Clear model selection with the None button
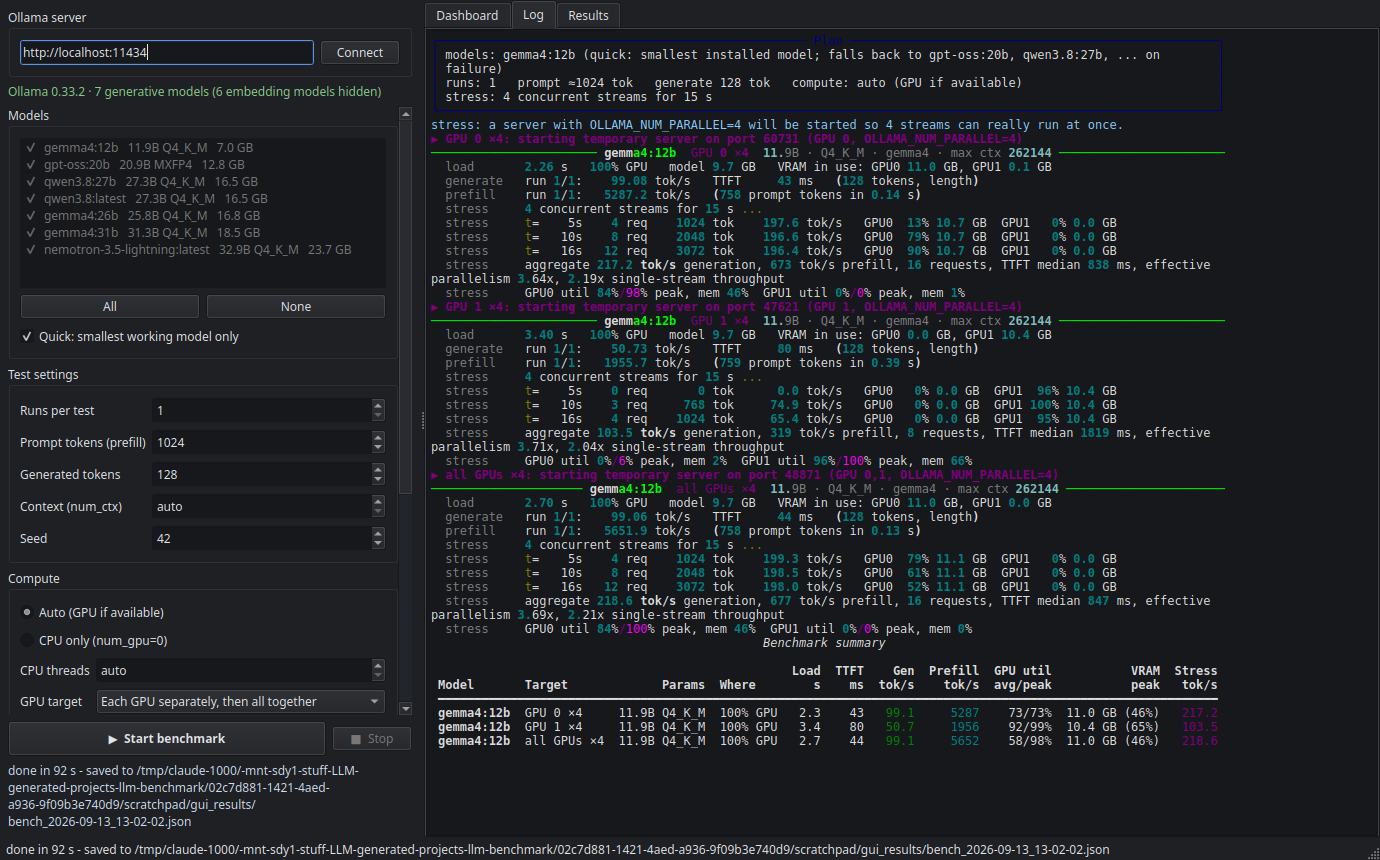Image resolution: width=1380 pixels, height=860 pixels. (x=296, y=307)
